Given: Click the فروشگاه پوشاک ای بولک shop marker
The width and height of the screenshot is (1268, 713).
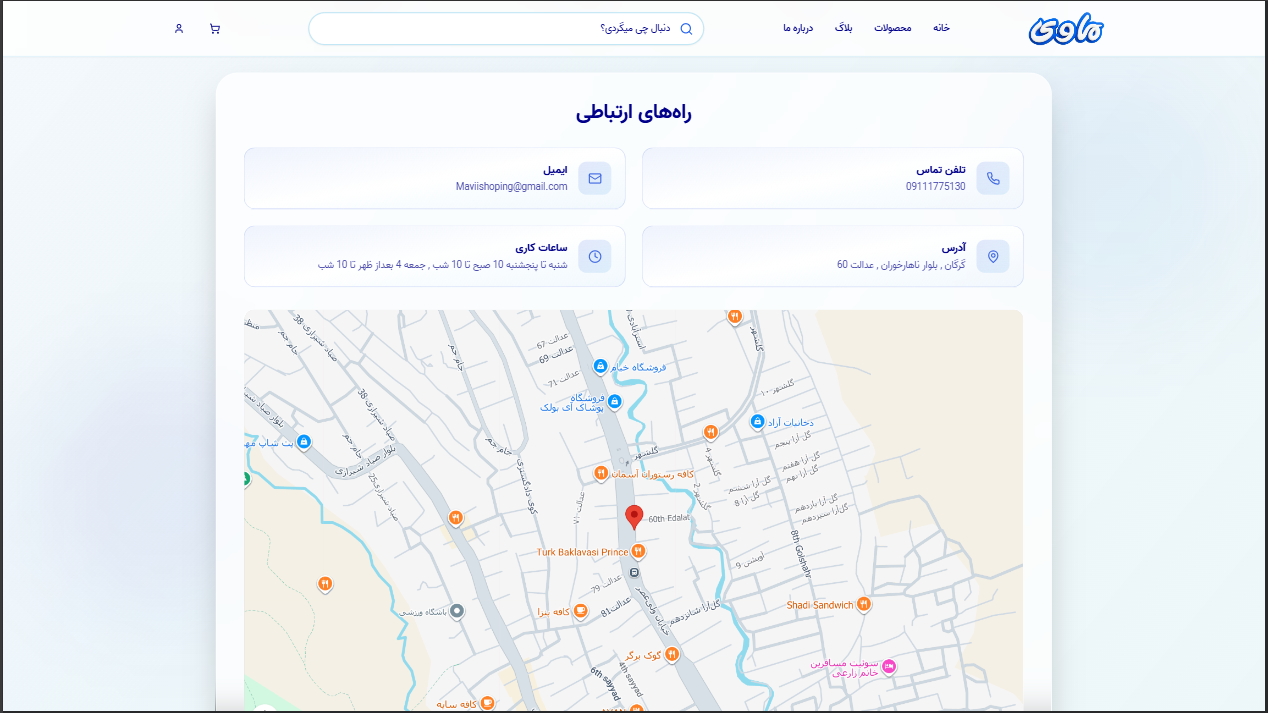Looking at the screenshot, I should (615, 402).
